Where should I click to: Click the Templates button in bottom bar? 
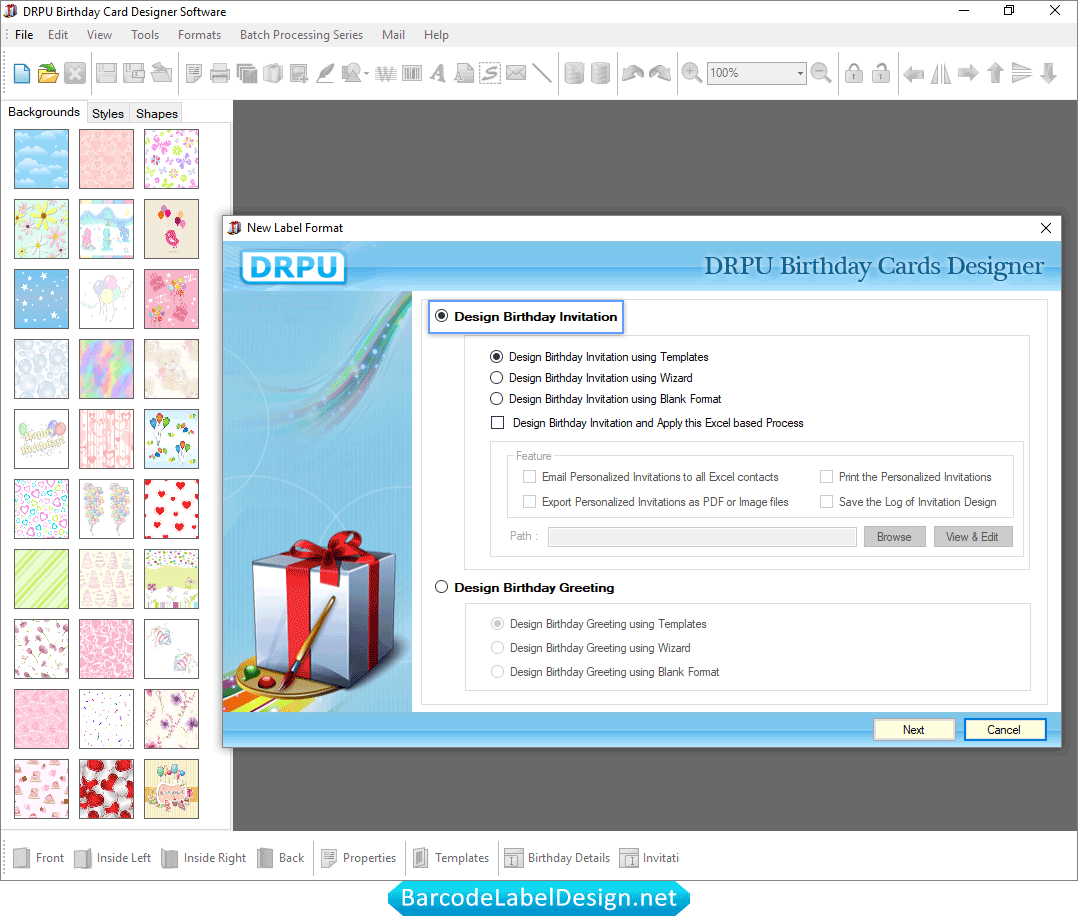[451, 858]
